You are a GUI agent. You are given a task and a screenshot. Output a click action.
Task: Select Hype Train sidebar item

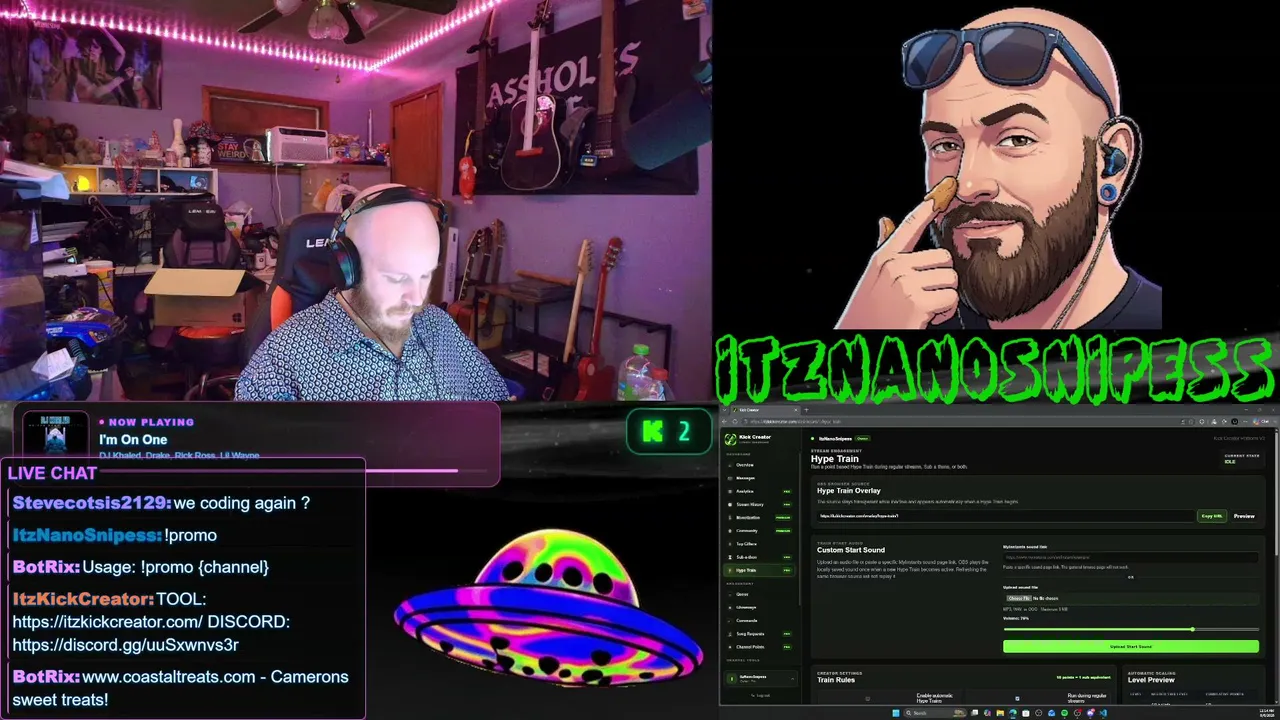(760, 570)
